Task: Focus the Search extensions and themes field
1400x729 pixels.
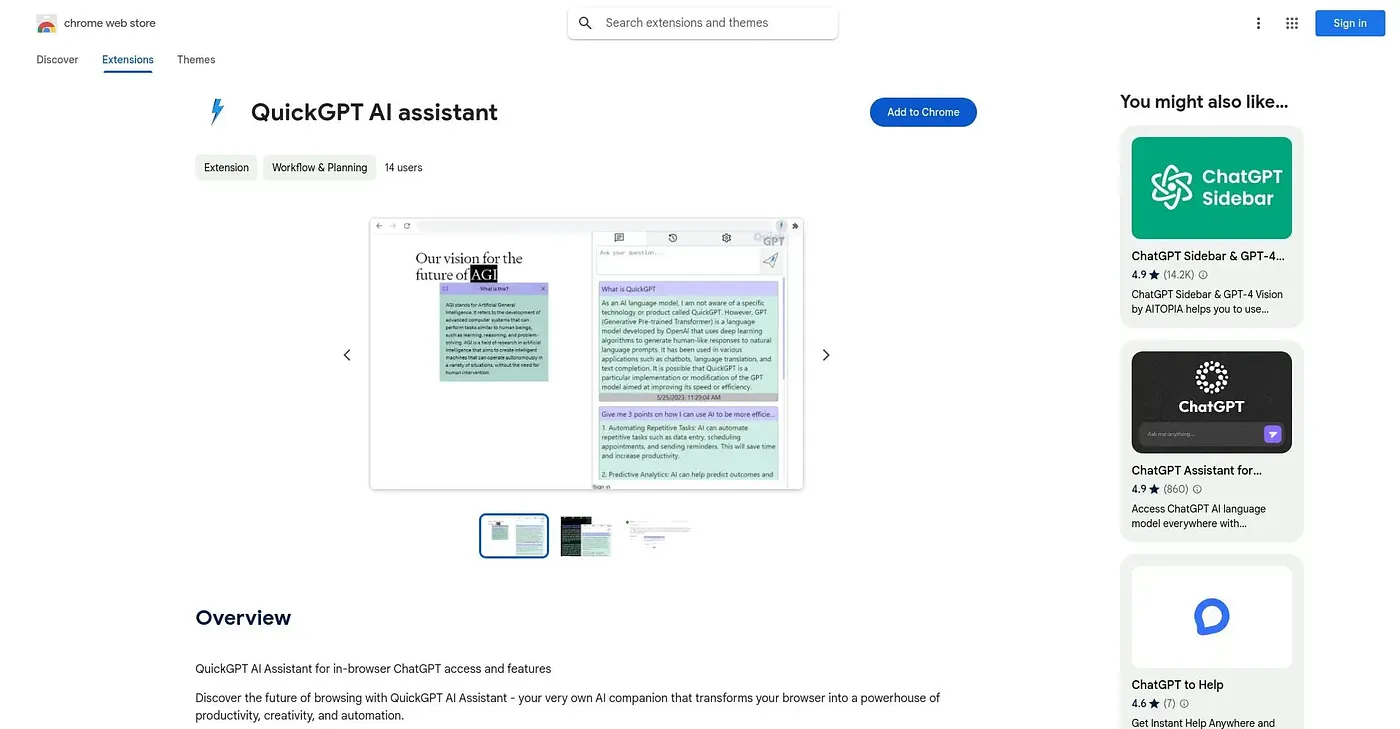Action: (x=703, y=23)
